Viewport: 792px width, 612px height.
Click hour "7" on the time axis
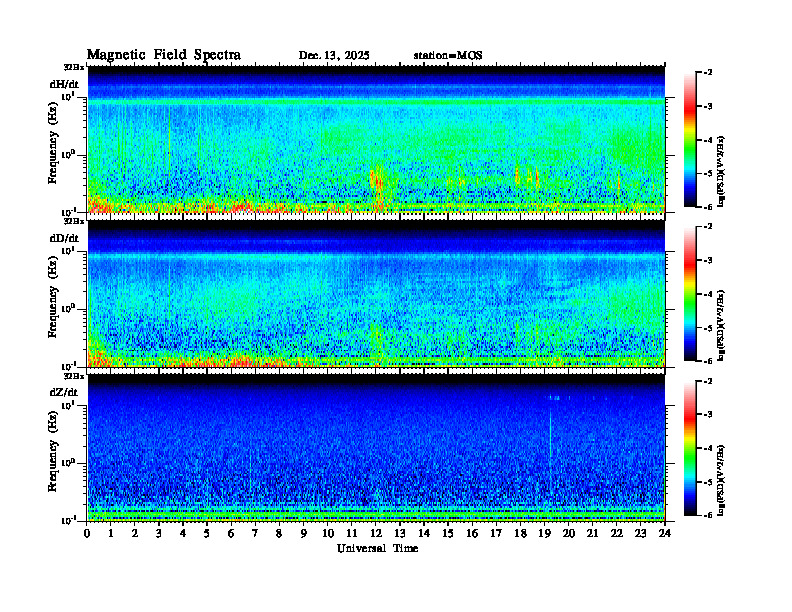255,533
